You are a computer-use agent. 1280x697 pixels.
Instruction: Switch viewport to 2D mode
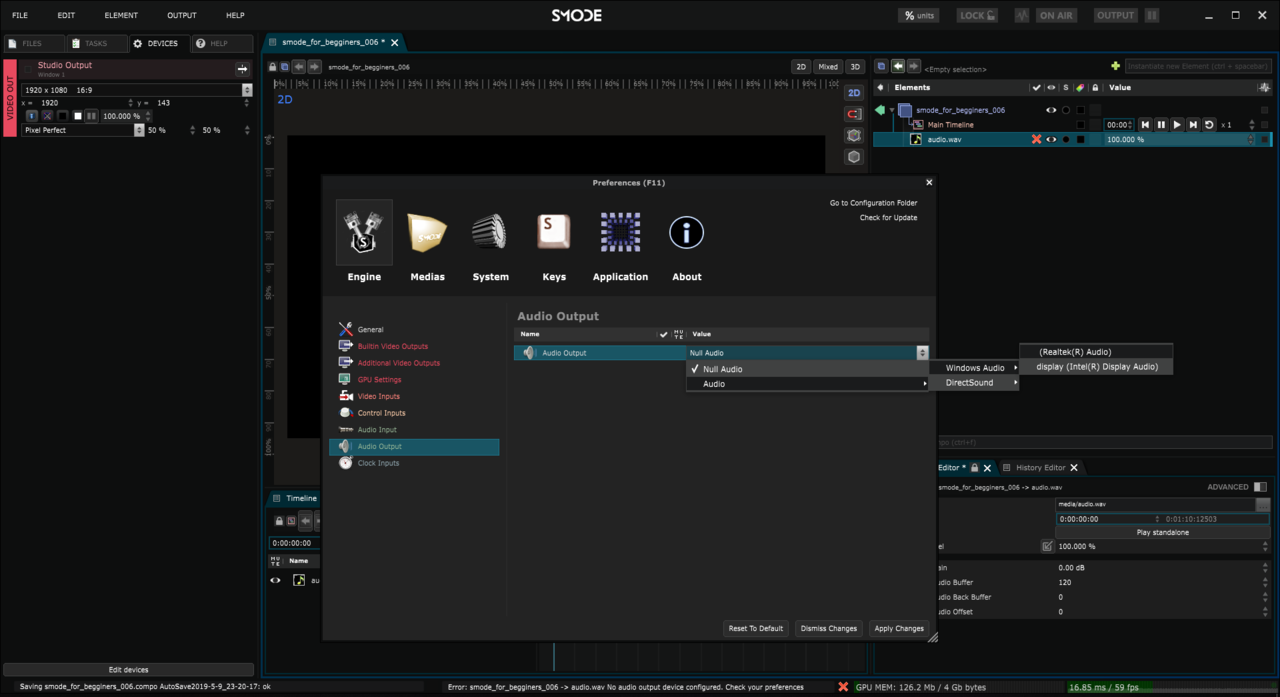coord(801,67)
